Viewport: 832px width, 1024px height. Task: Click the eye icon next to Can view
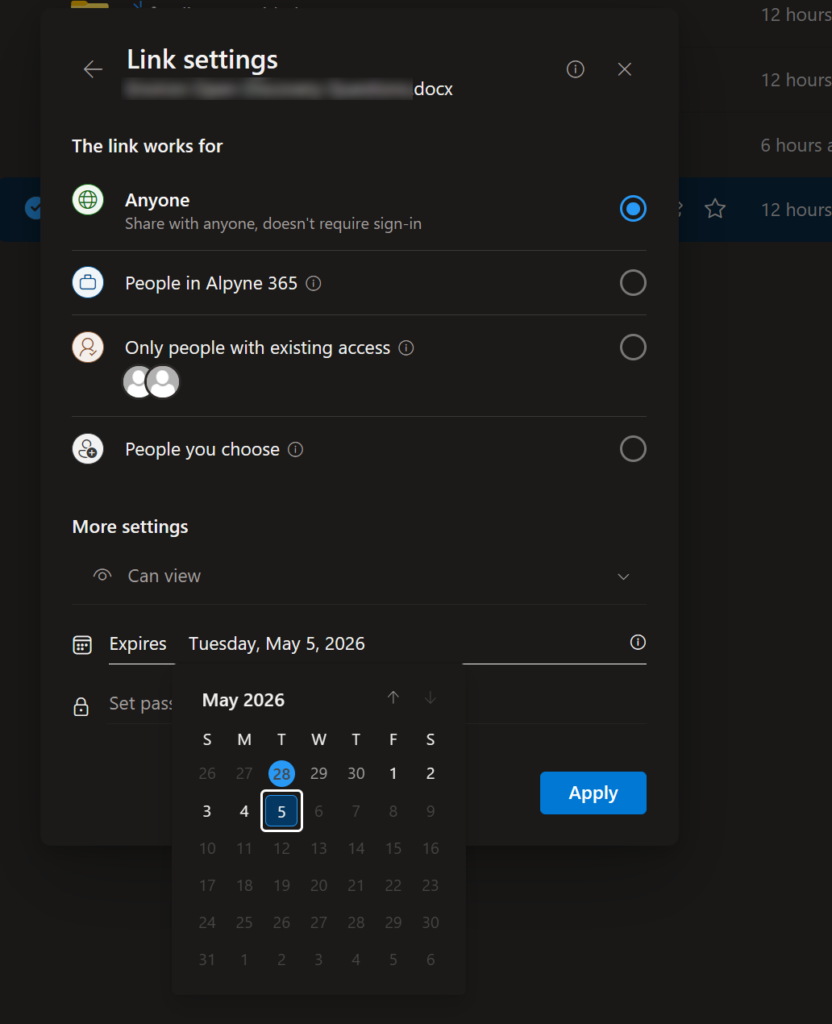coord(101,575)
